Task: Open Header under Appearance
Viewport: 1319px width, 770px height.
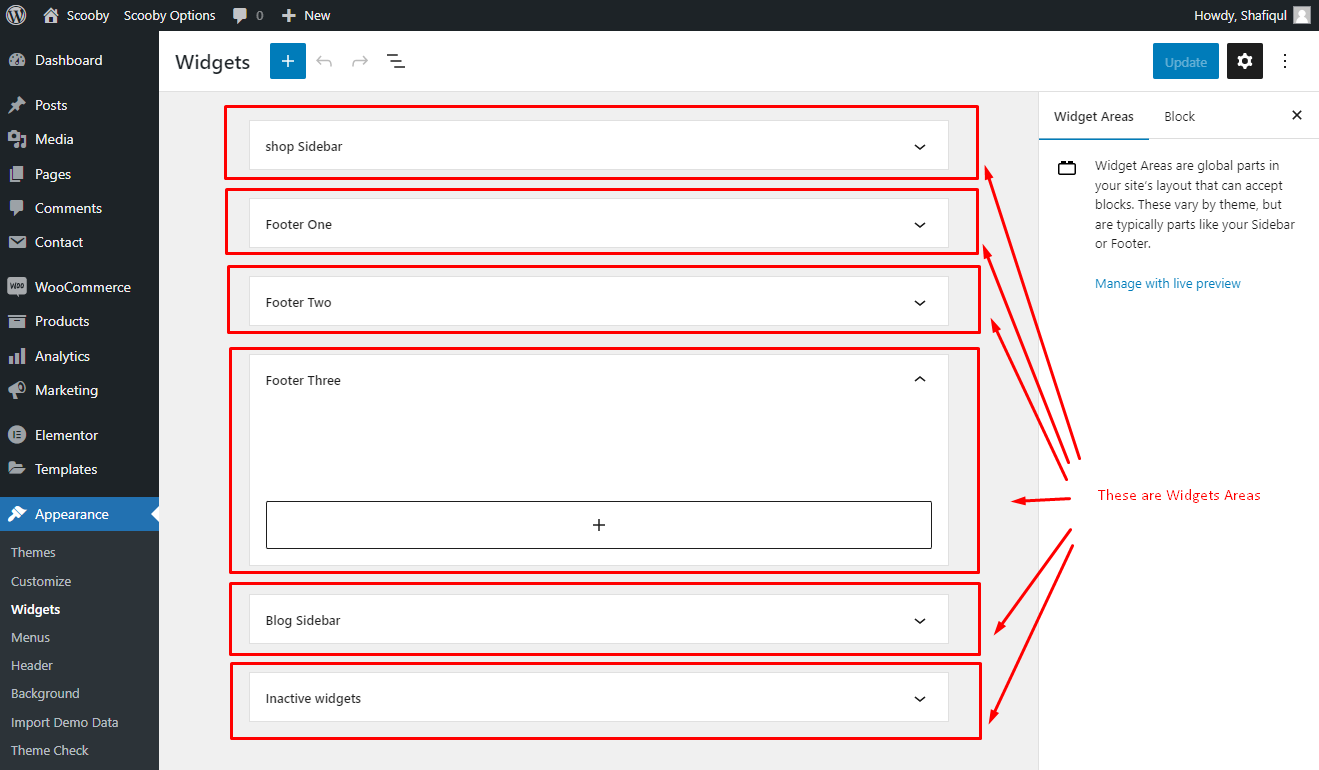Action: [32, 665]
